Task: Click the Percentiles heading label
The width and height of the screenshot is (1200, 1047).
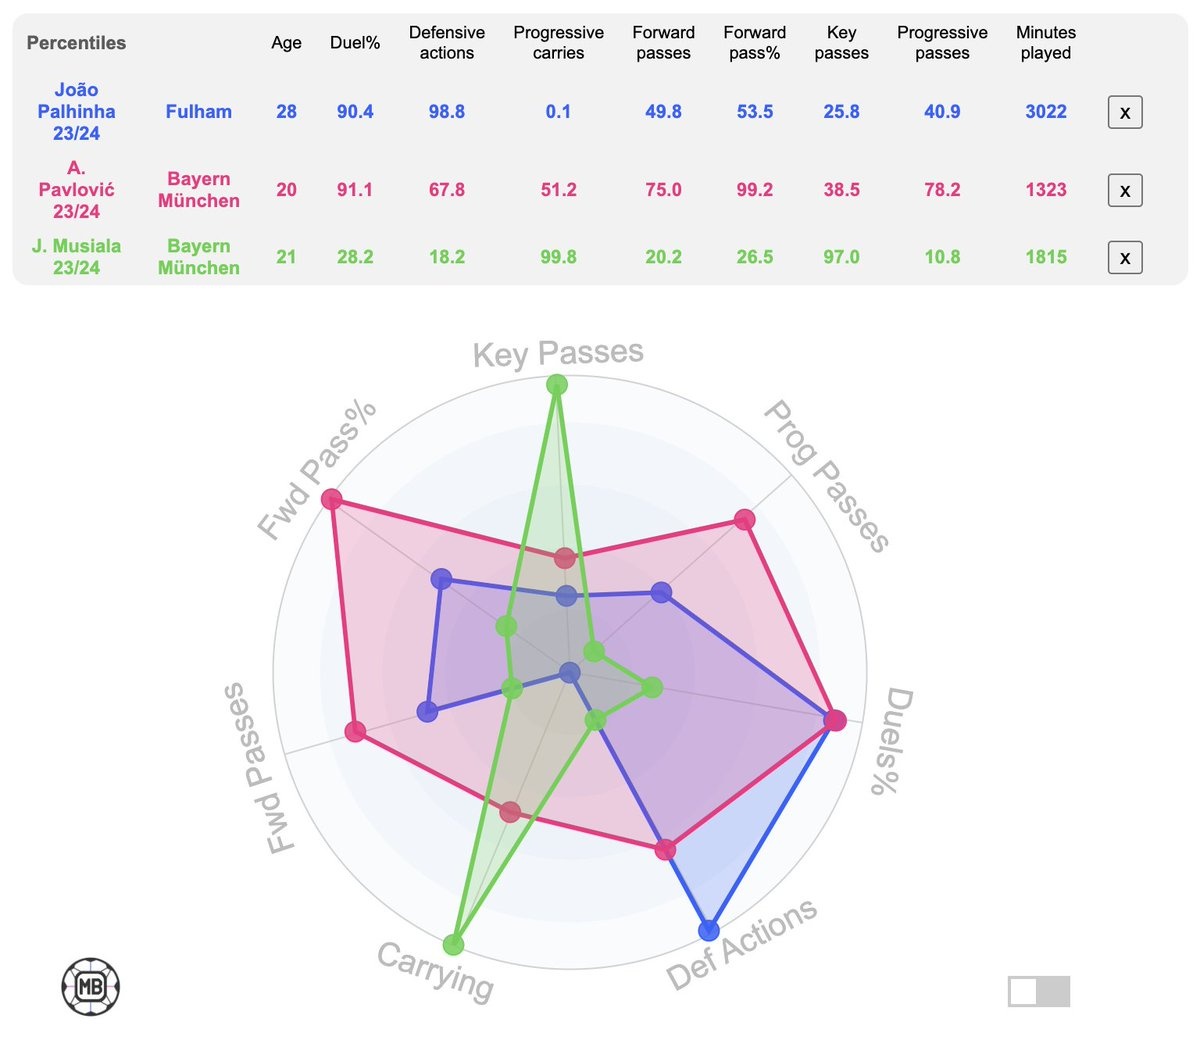Action: [x=76, y=43]
